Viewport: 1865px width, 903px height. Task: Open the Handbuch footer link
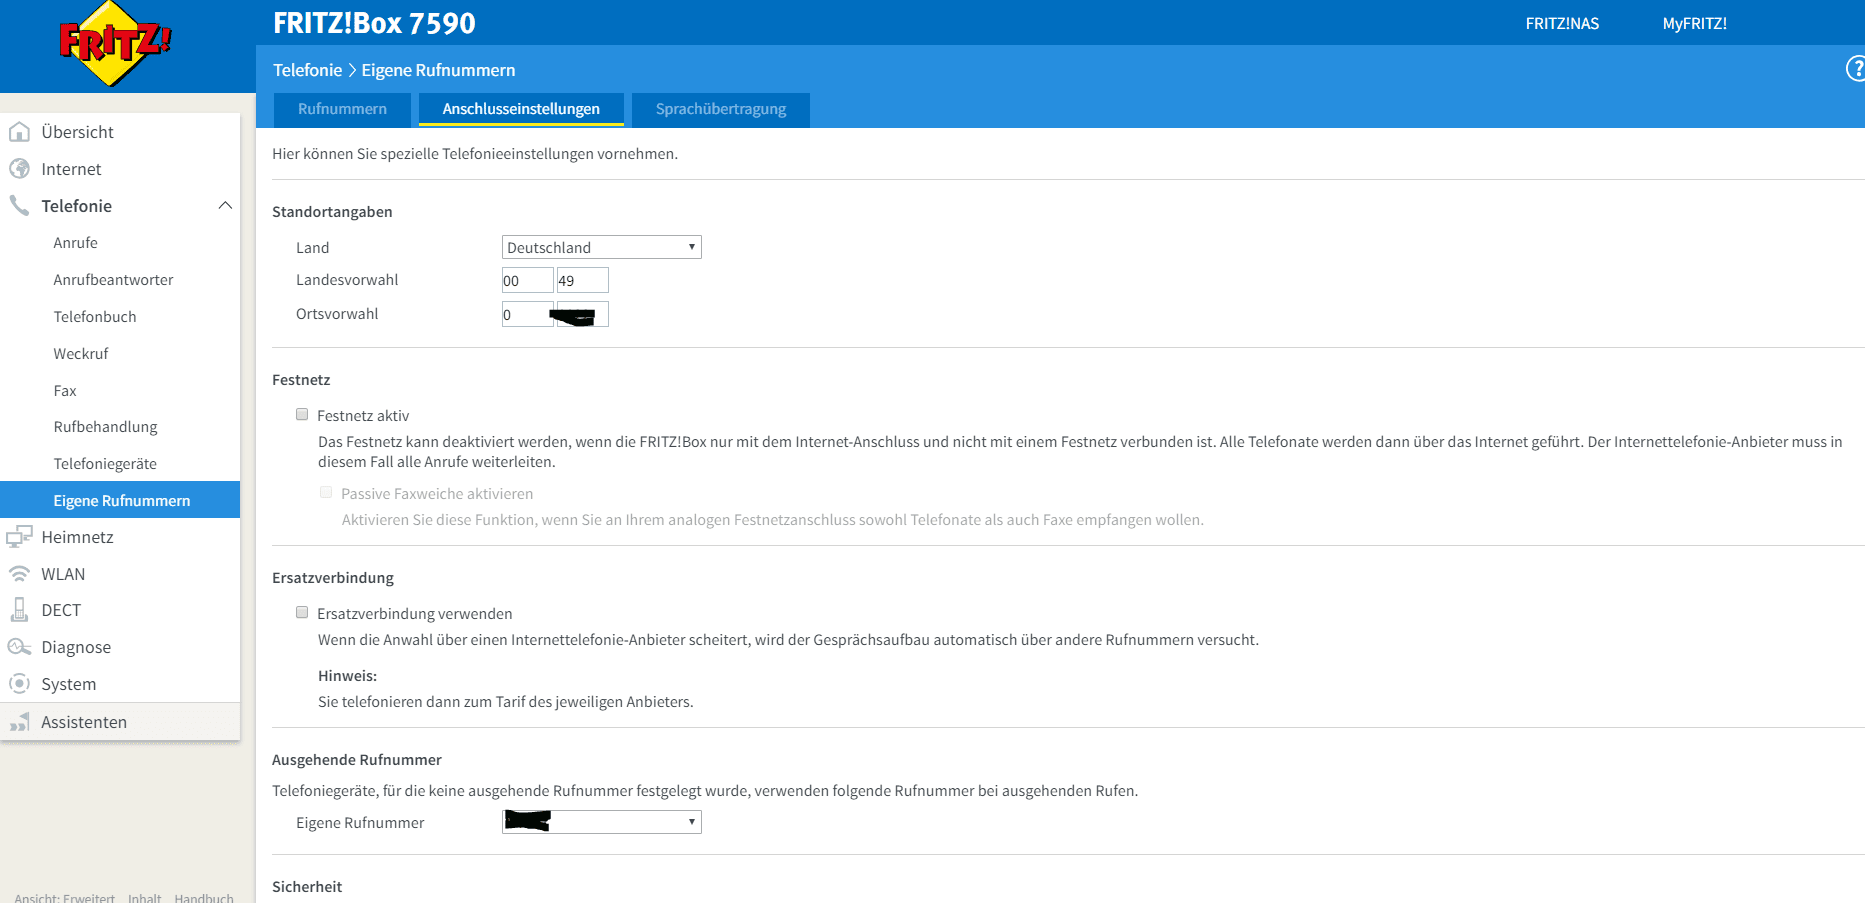(204, 898)
